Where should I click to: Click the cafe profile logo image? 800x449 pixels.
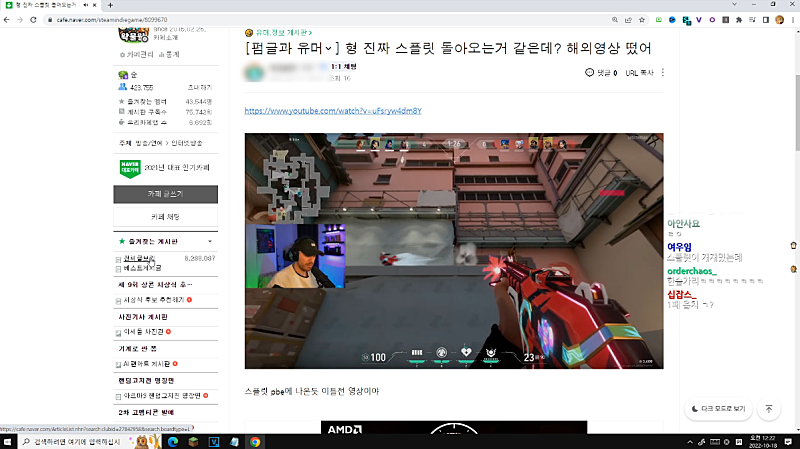click(134, 35)
